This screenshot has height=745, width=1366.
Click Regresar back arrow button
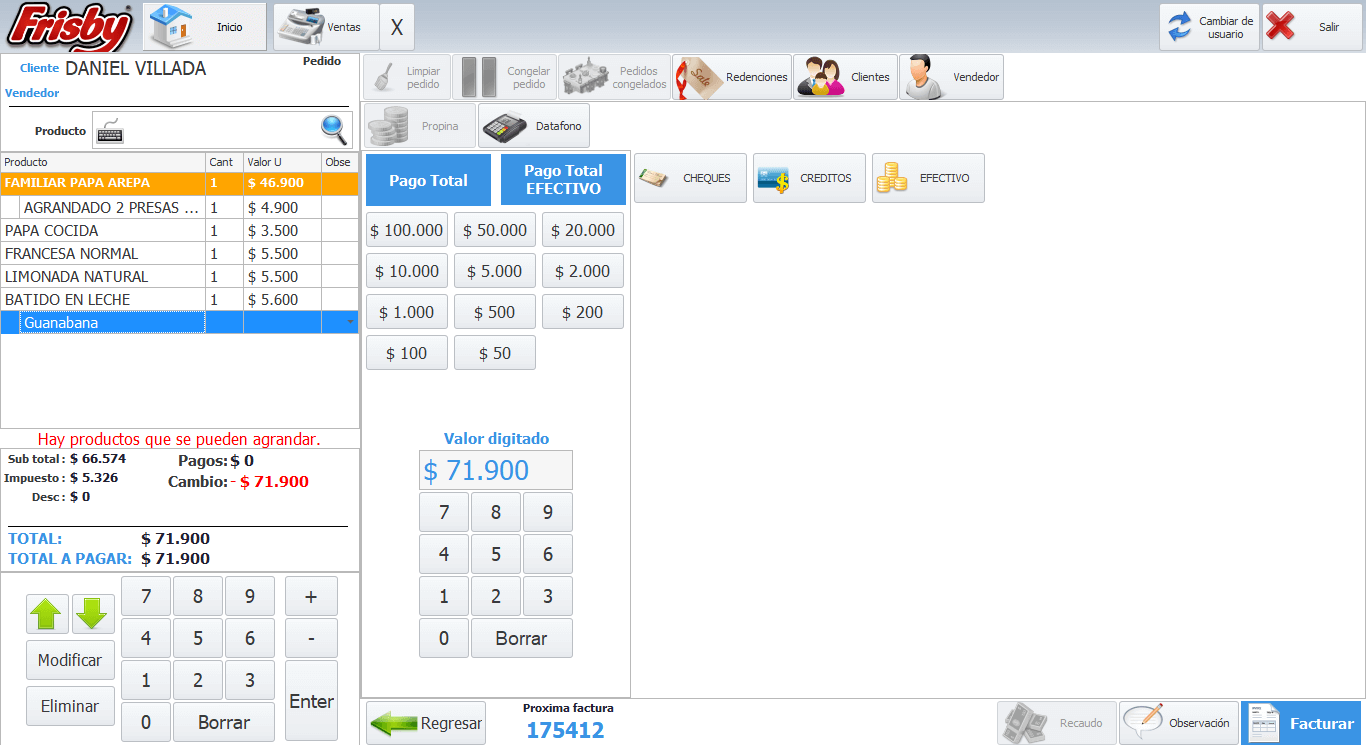(426, 723)
